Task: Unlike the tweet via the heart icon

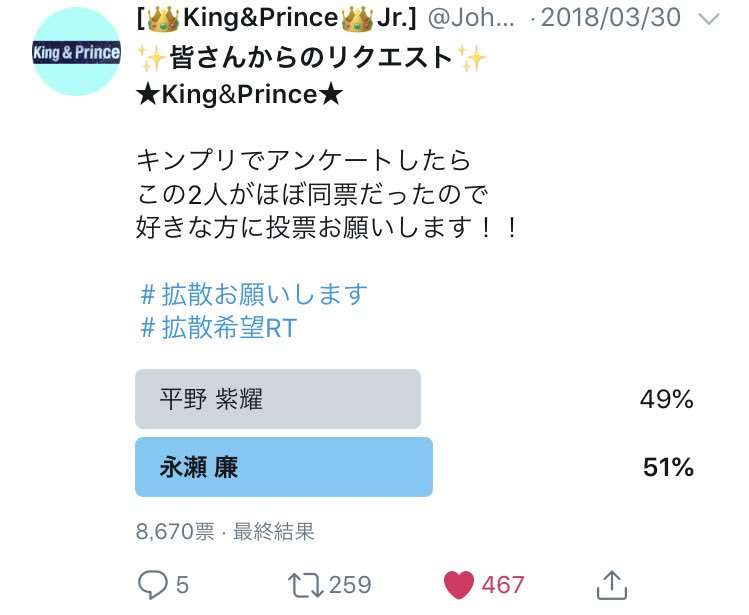Action: tap(457, 584)
